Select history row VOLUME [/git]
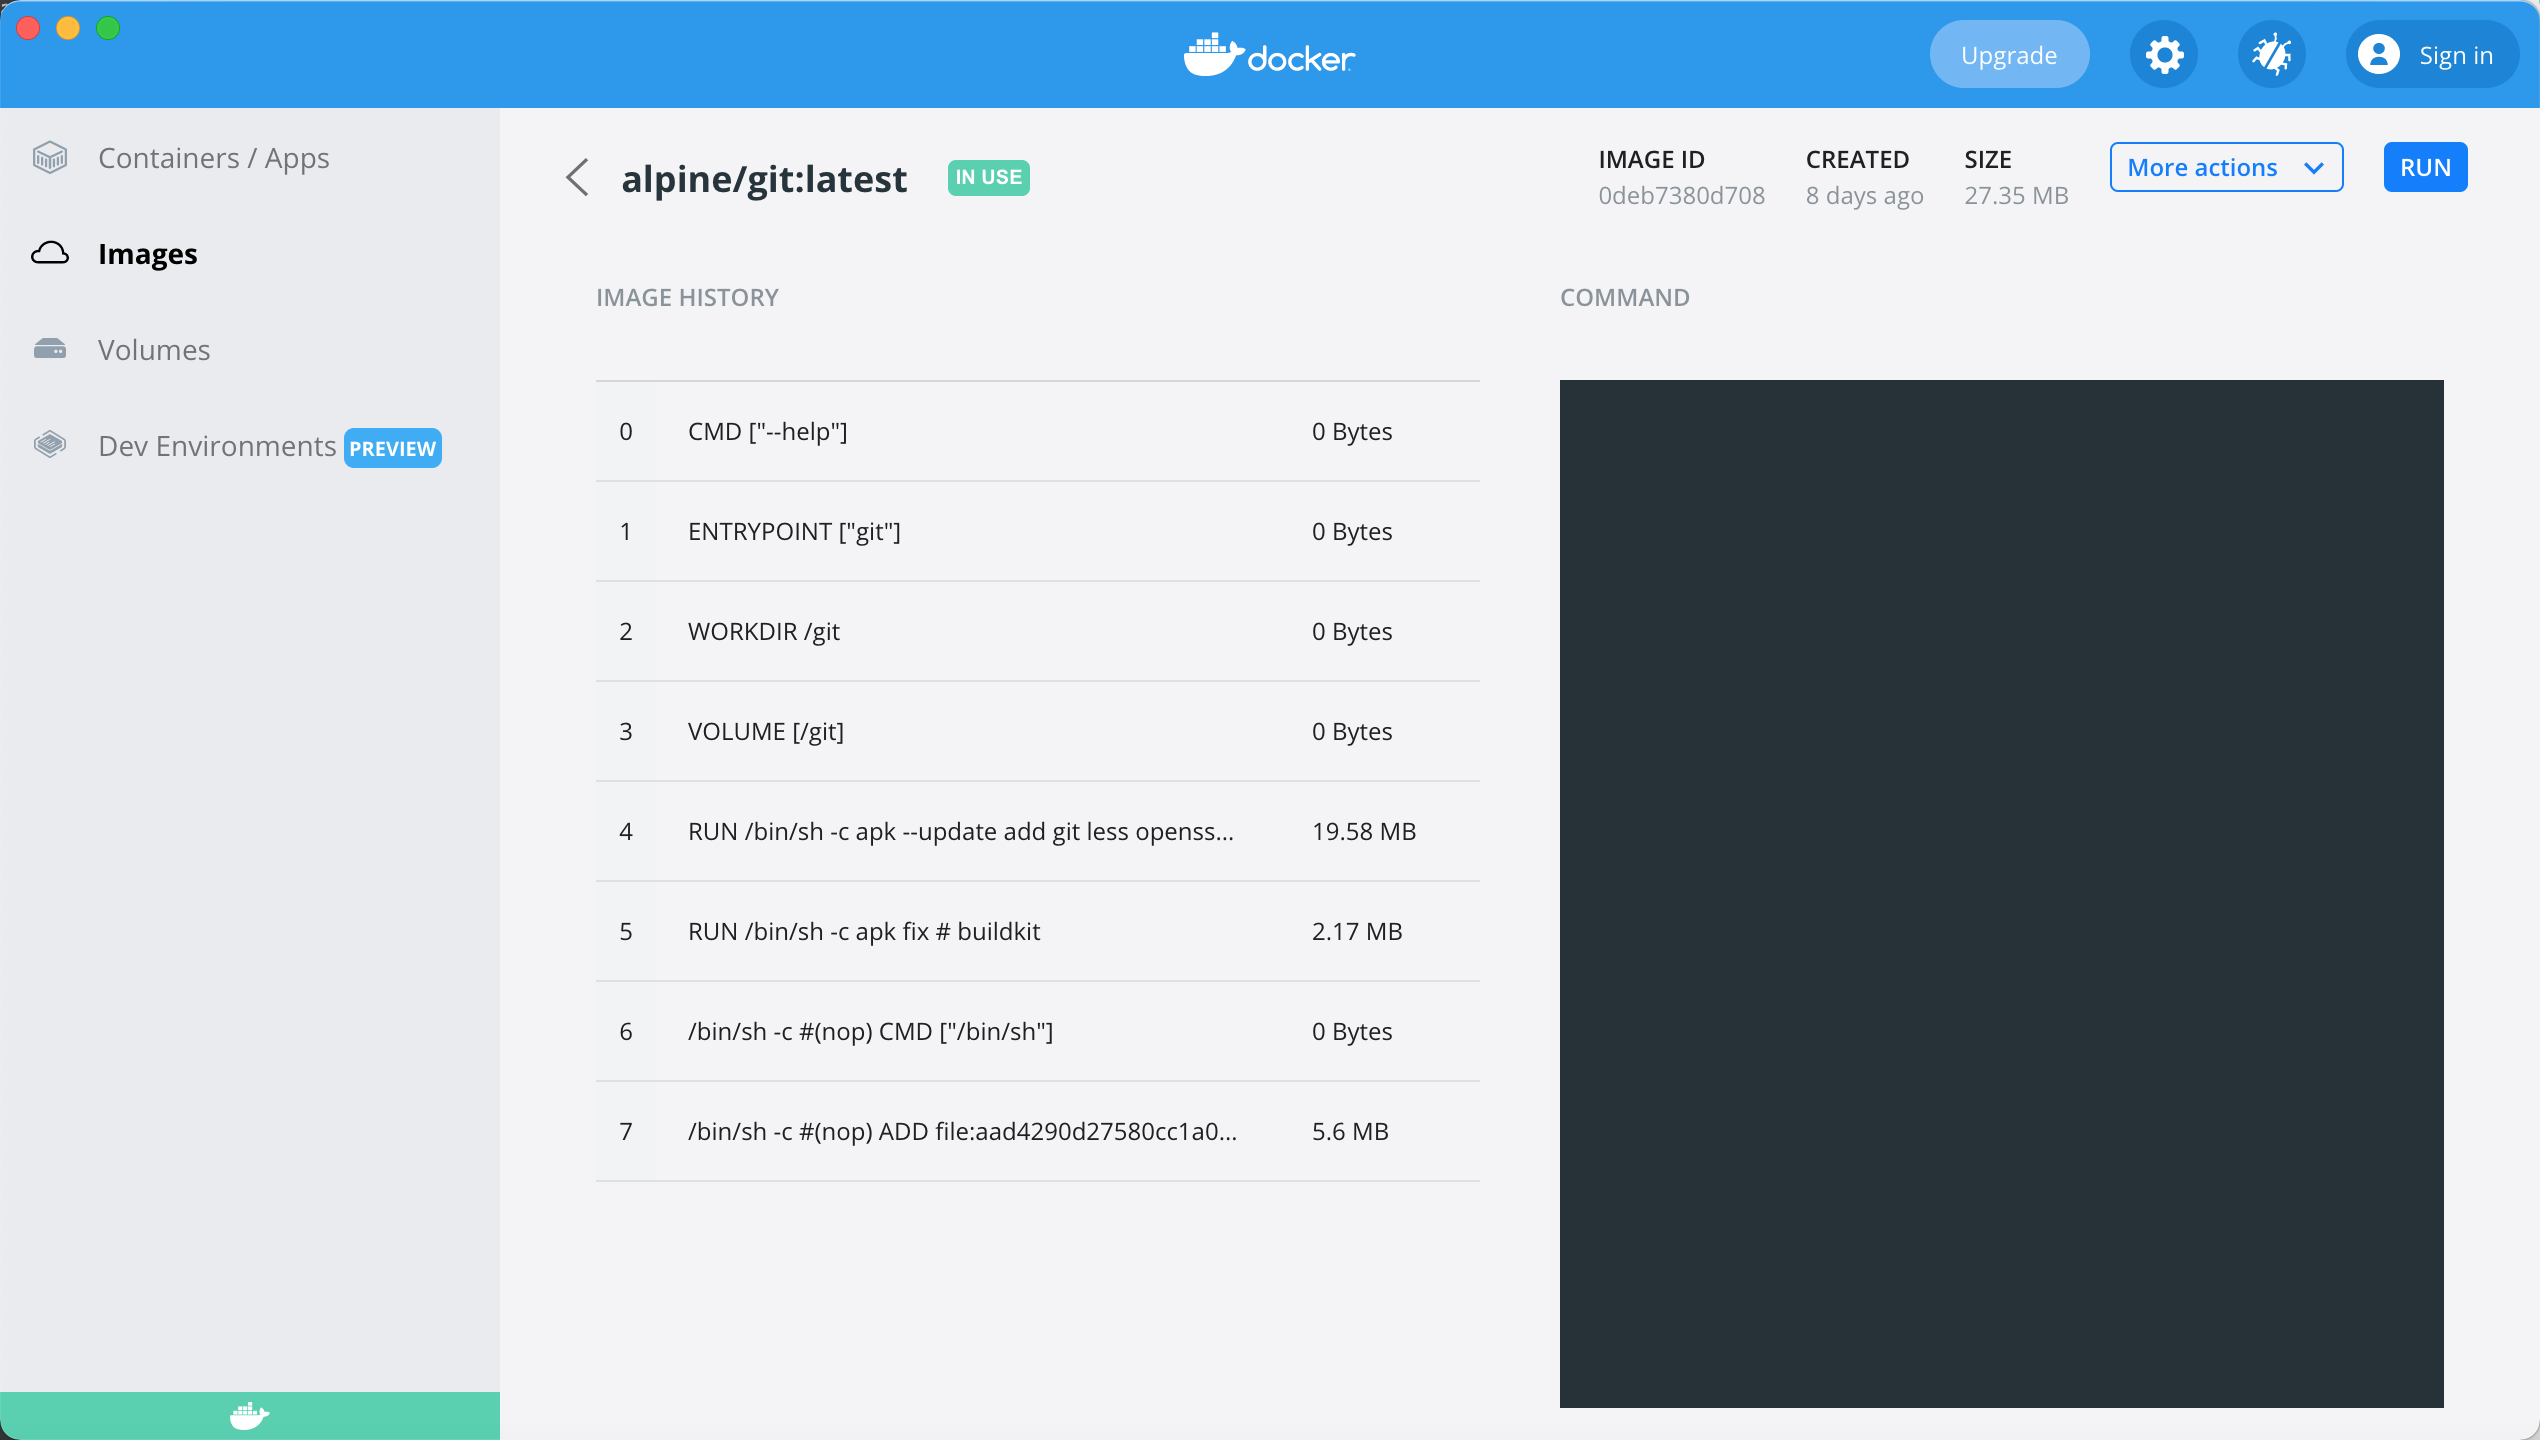The width and height of the screenshot is (2540, 1440). pos(1038,731)
